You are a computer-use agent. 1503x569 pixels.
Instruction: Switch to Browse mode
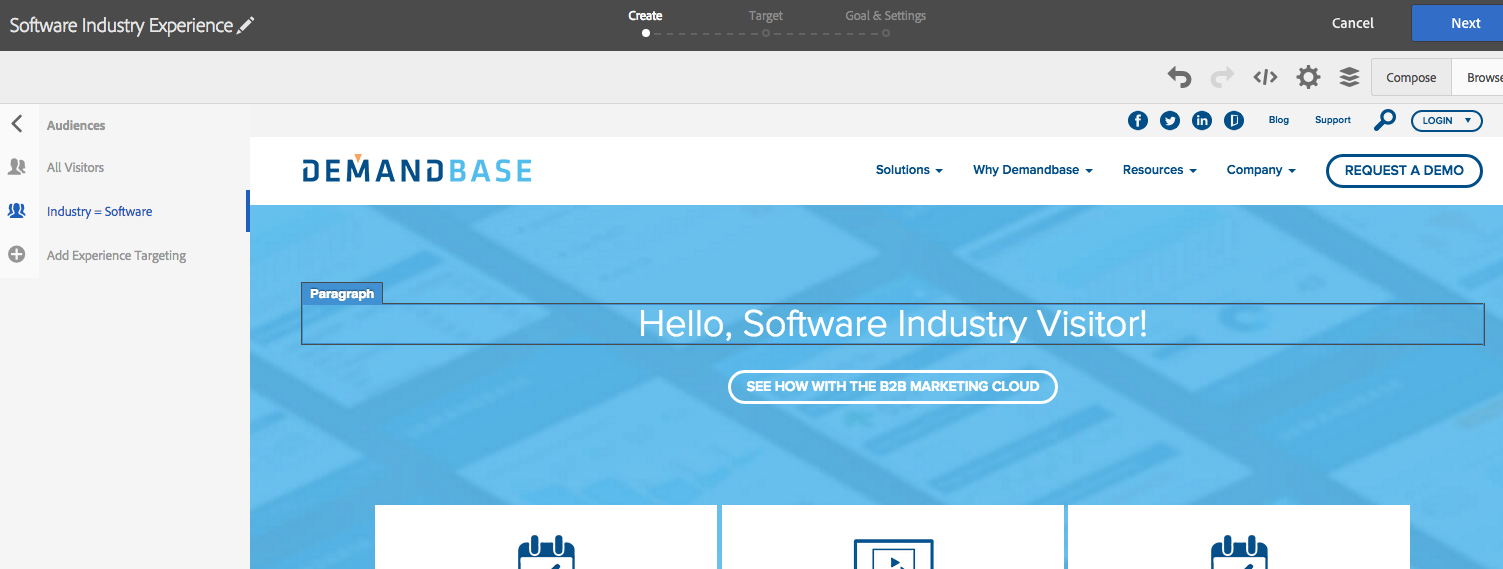click(x=1478, y=77)
